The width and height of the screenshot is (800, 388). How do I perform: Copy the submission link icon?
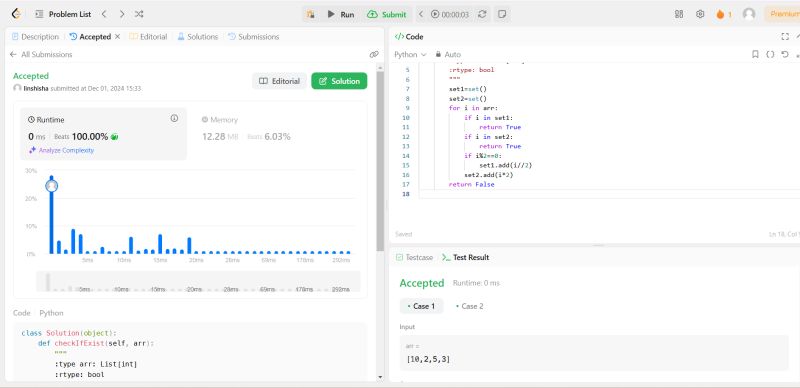click(x=374, y=54)
